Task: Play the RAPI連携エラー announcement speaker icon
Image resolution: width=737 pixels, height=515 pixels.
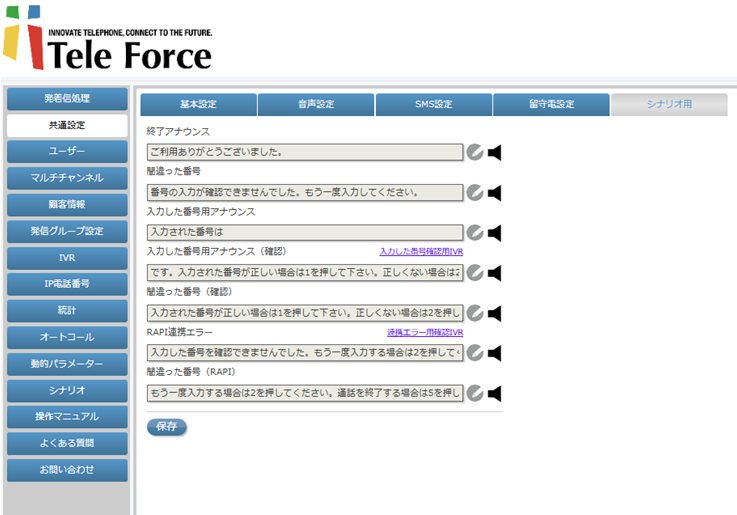Action: coord(494,353)
